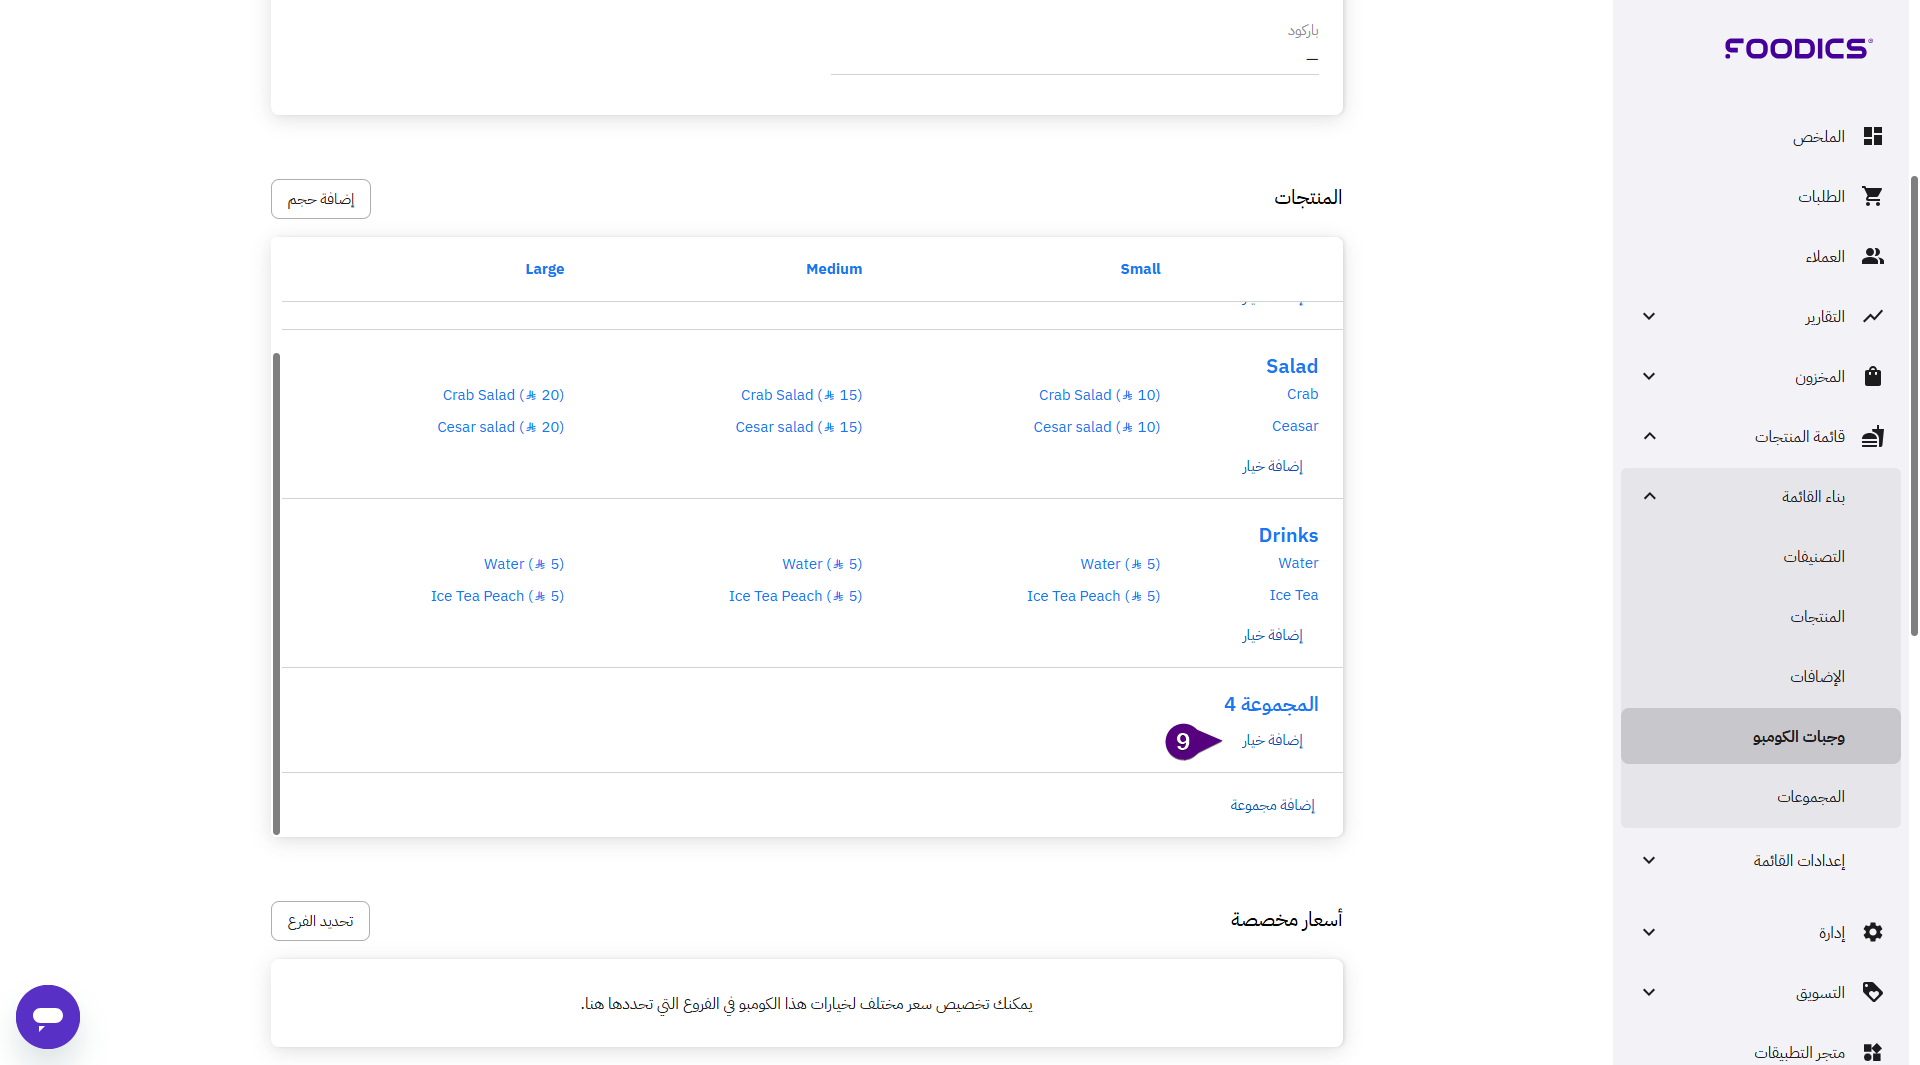Viewport: 1920px width, 1065px height.
Task: Open the categories page in sidebar
Action: click(x=1813, y=556)
